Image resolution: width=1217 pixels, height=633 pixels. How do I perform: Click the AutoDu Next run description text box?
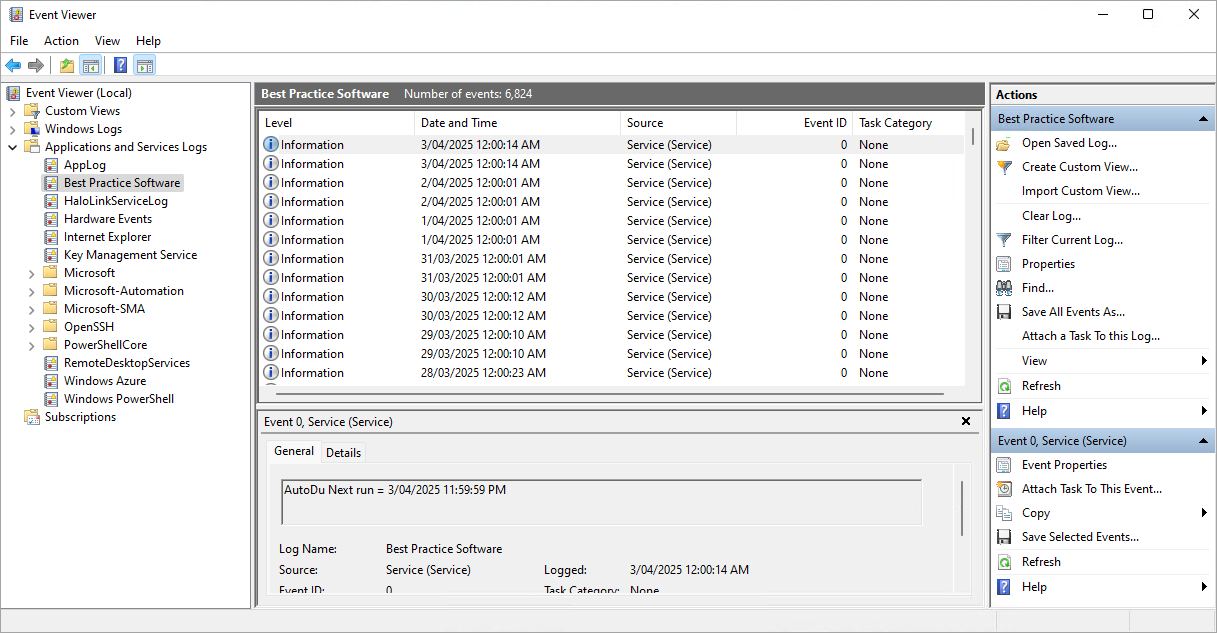click(x=602, y=502)
